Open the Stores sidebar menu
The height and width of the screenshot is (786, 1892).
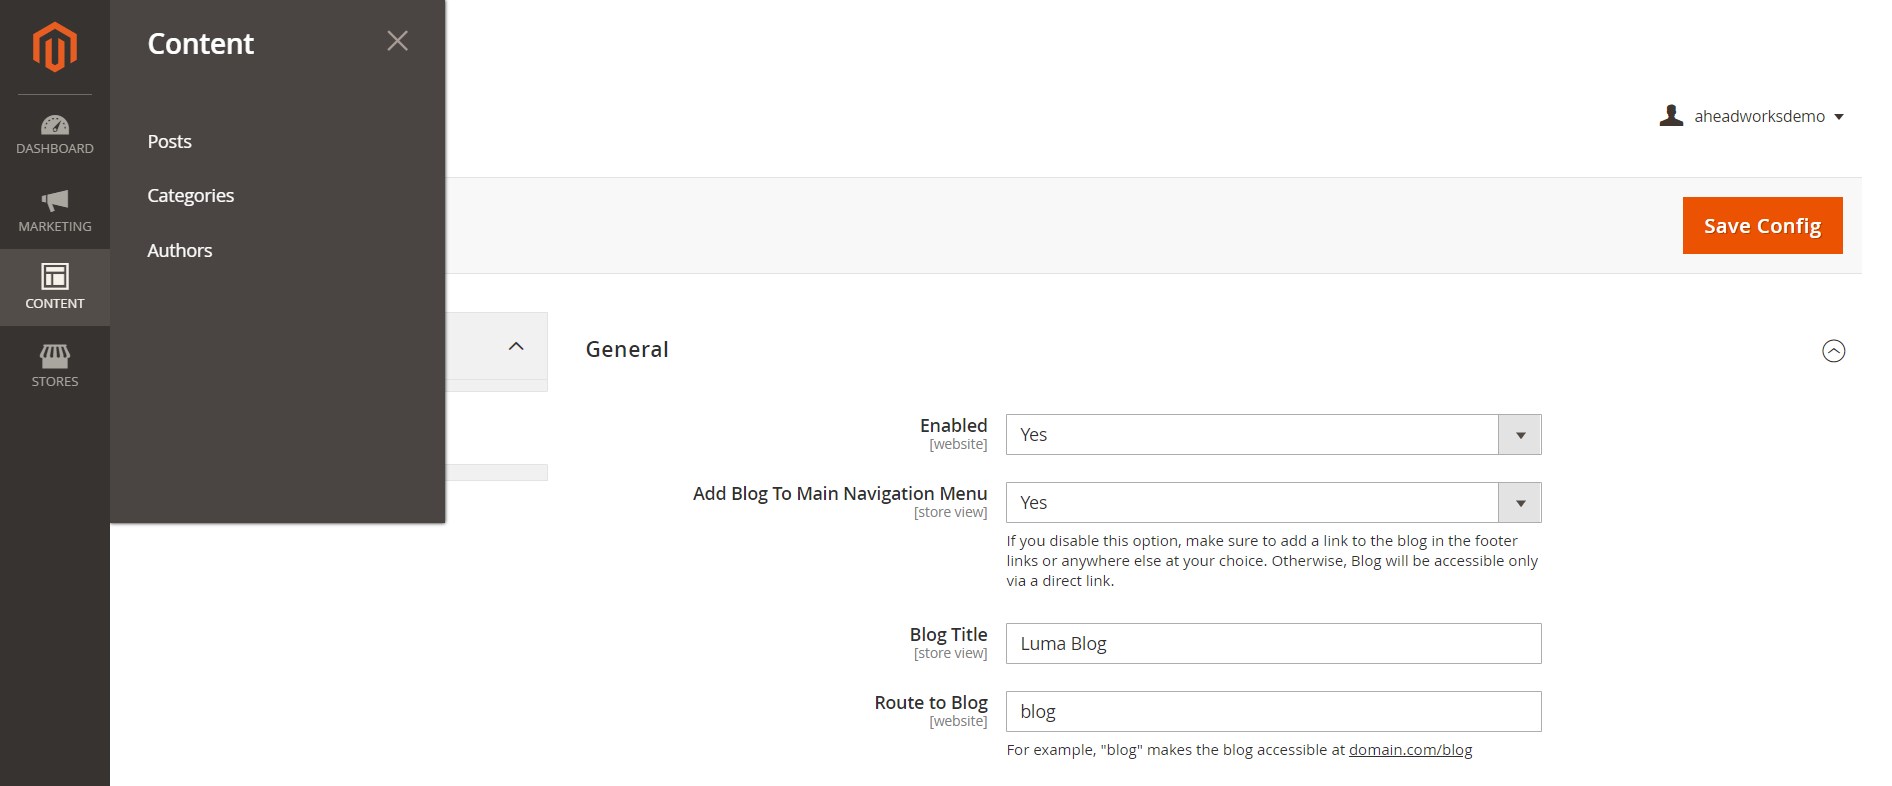click(x=55, y=366)
